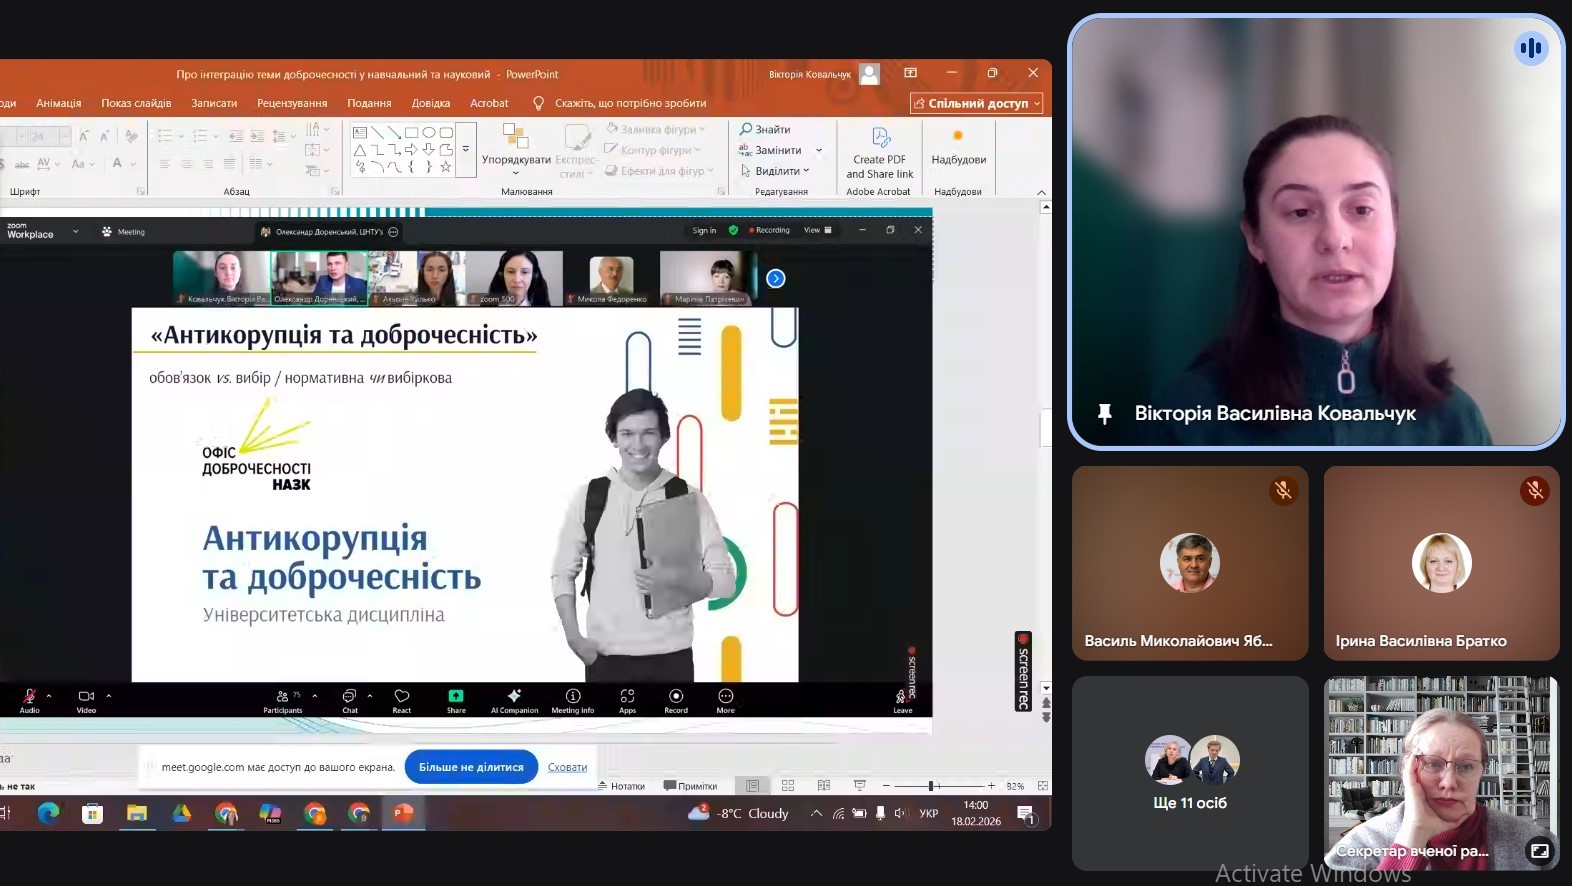Toggle the muted Zoom Audio microphone

(x=29, y=696)
